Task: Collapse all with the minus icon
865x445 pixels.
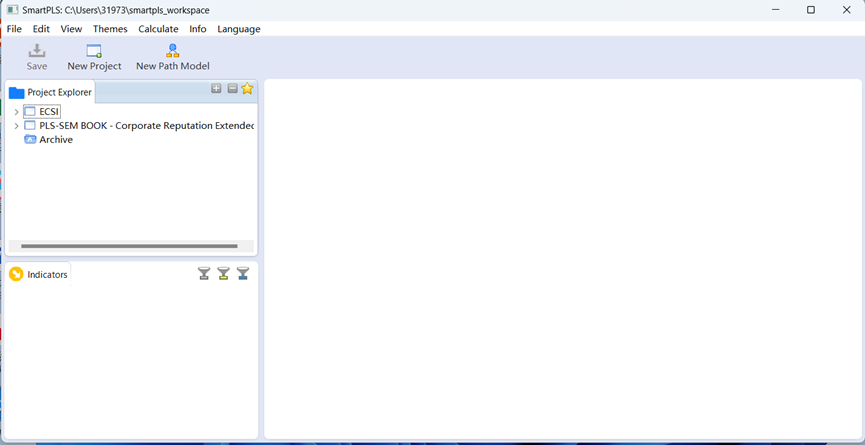Action: tap(232, 89)
